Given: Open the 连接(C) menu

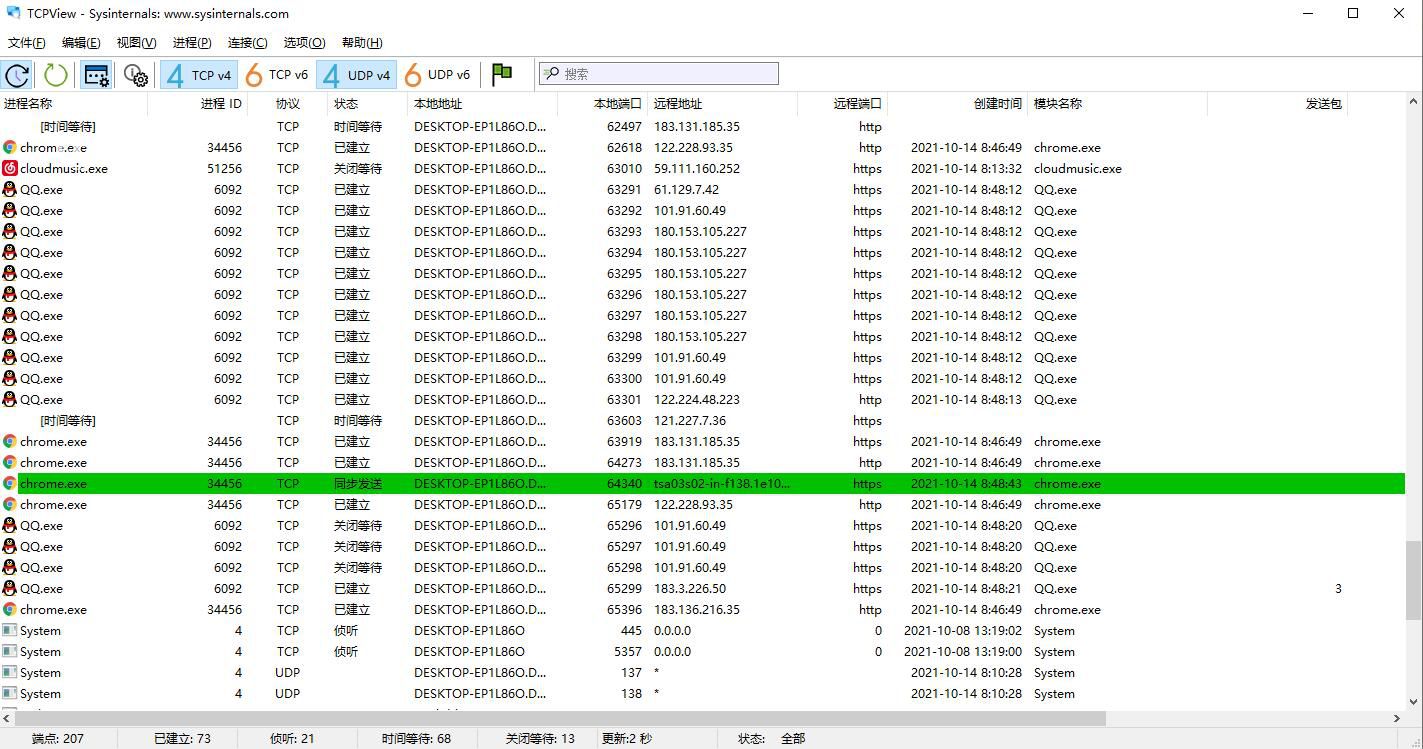Looking at the screenshot, I should click(x=247, y=42).
